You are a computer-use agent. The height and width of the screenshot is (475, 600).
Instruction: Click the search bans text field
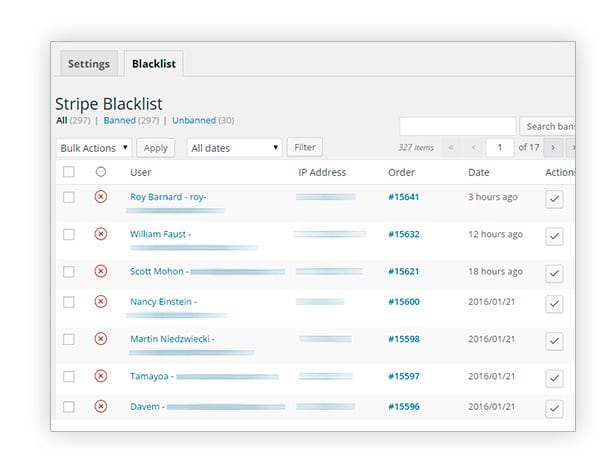(458, 126)
